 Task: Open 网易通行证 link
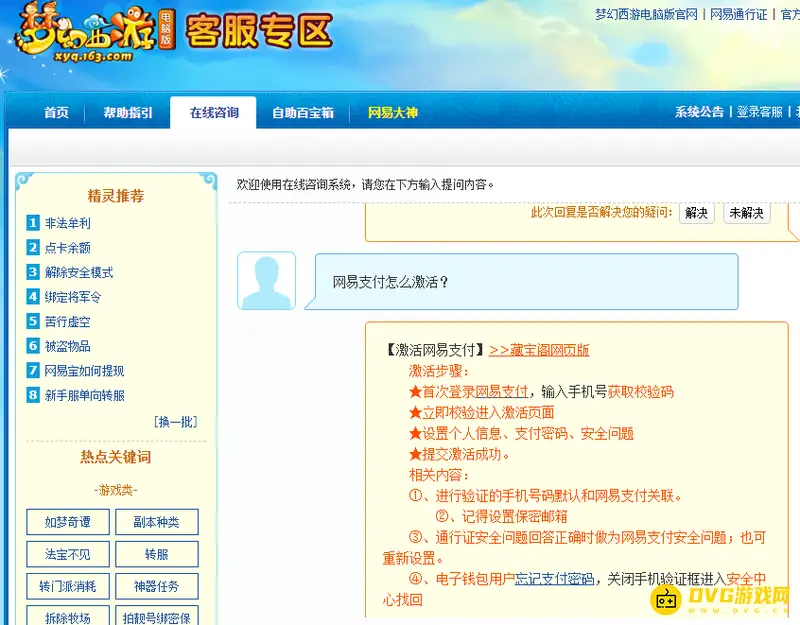(738, 14)
